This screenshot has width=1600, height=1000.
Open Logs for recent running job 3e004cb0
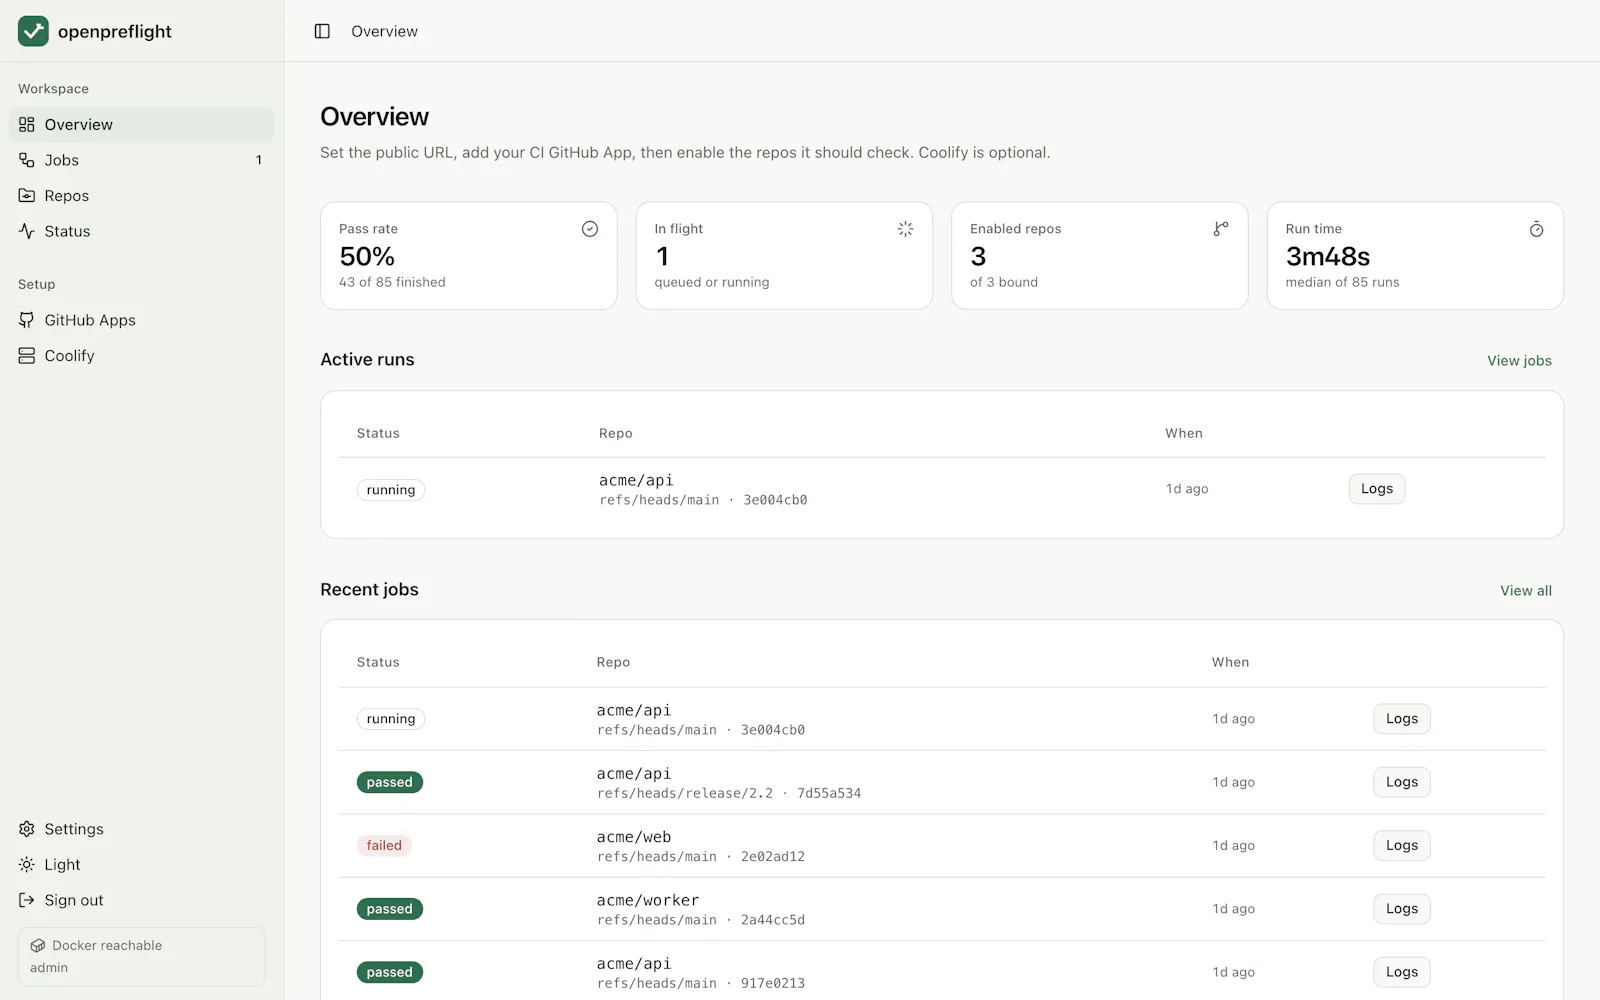click(x=1402, y=719)
